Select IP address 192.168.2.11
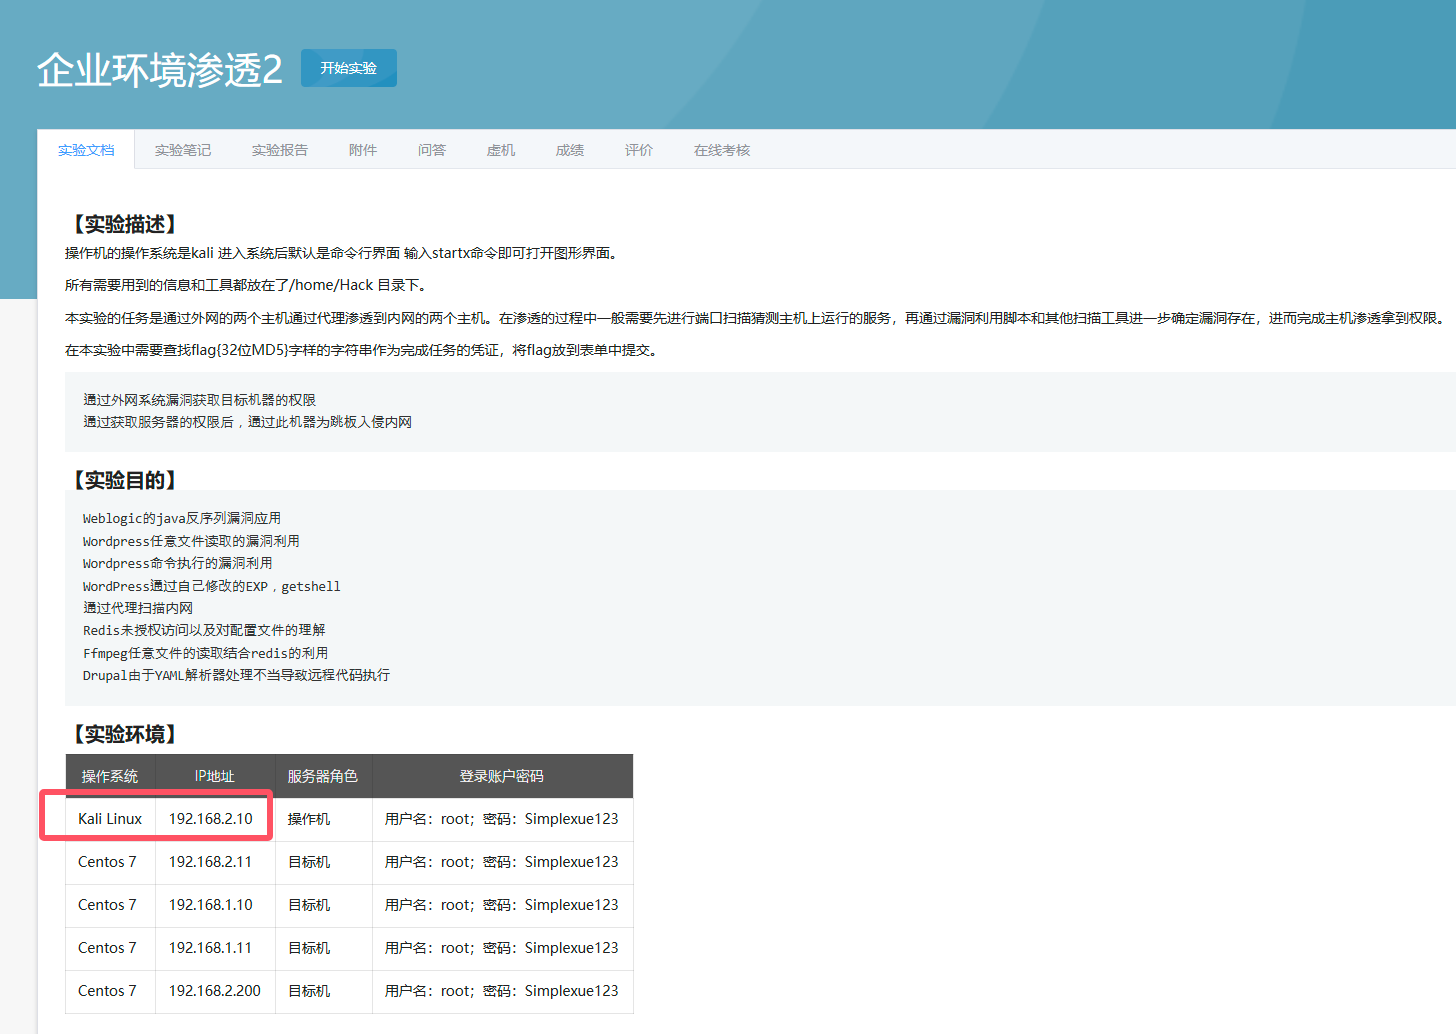The height and width of the screenshot is (1034, 1456). pos(211,862)
